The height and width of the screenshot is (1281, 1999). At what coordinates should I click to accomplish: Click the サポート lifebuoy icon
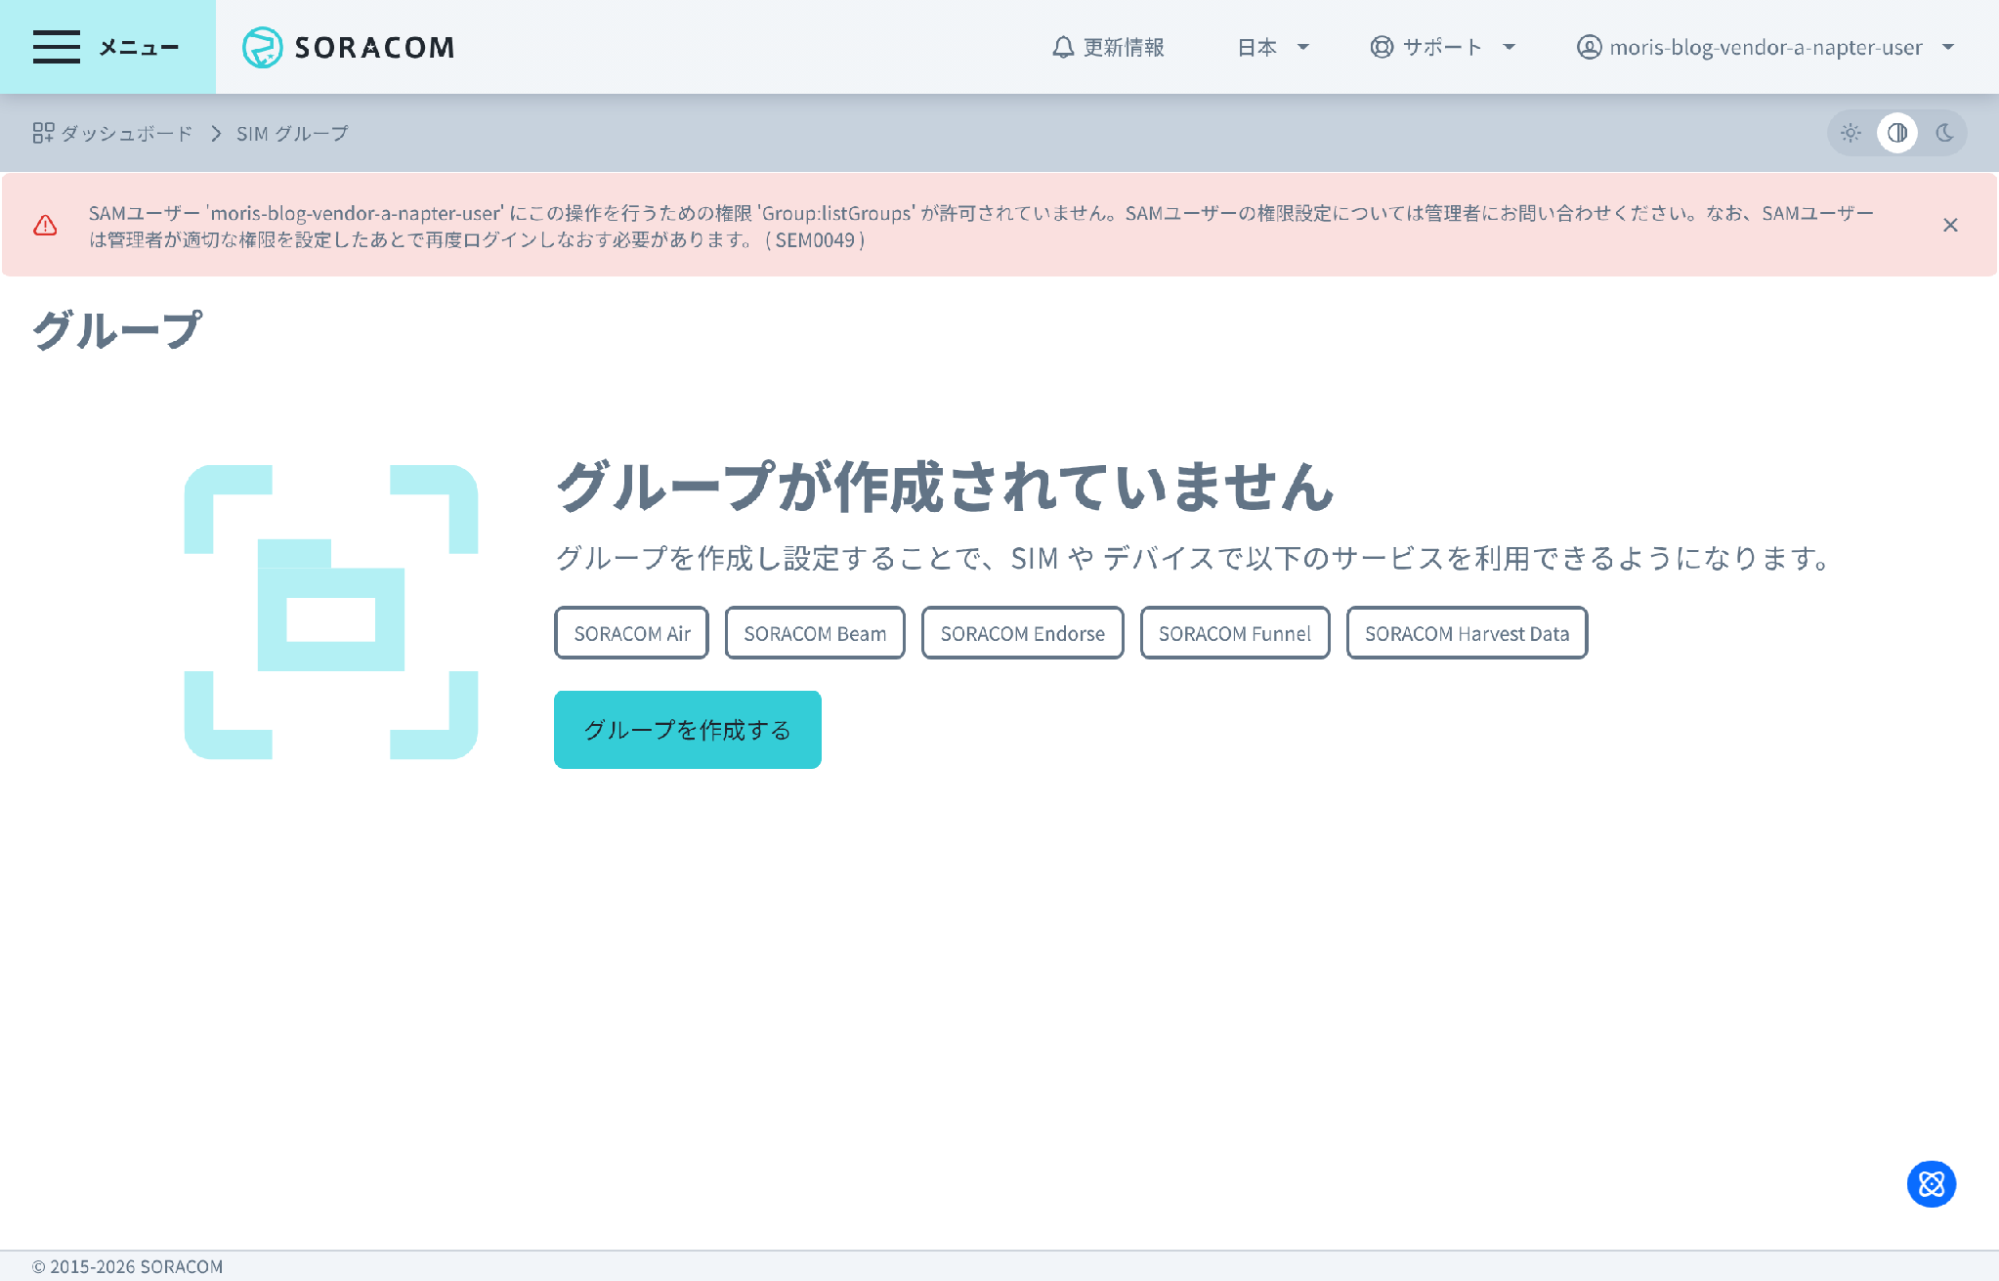click(x=1381, y=47)
